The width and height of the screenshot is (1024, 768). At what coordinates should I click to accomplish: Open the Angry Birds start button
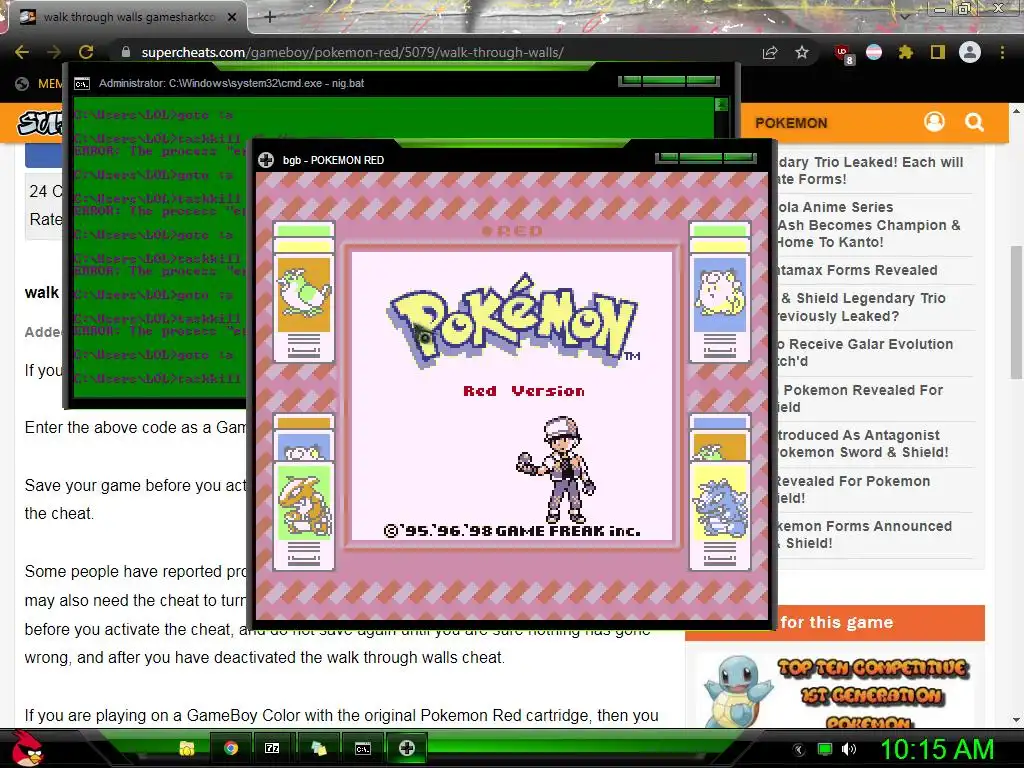[27, 748]
